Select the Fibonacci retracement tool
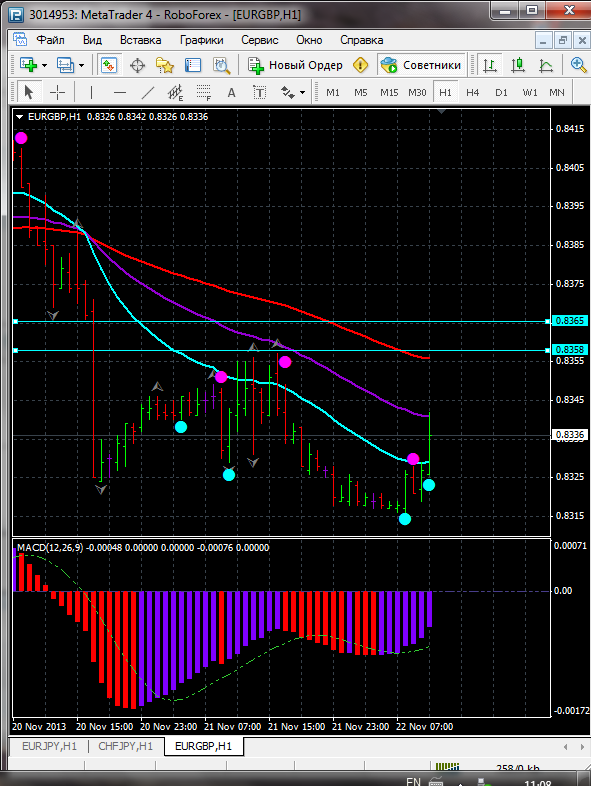 point(204,92)
